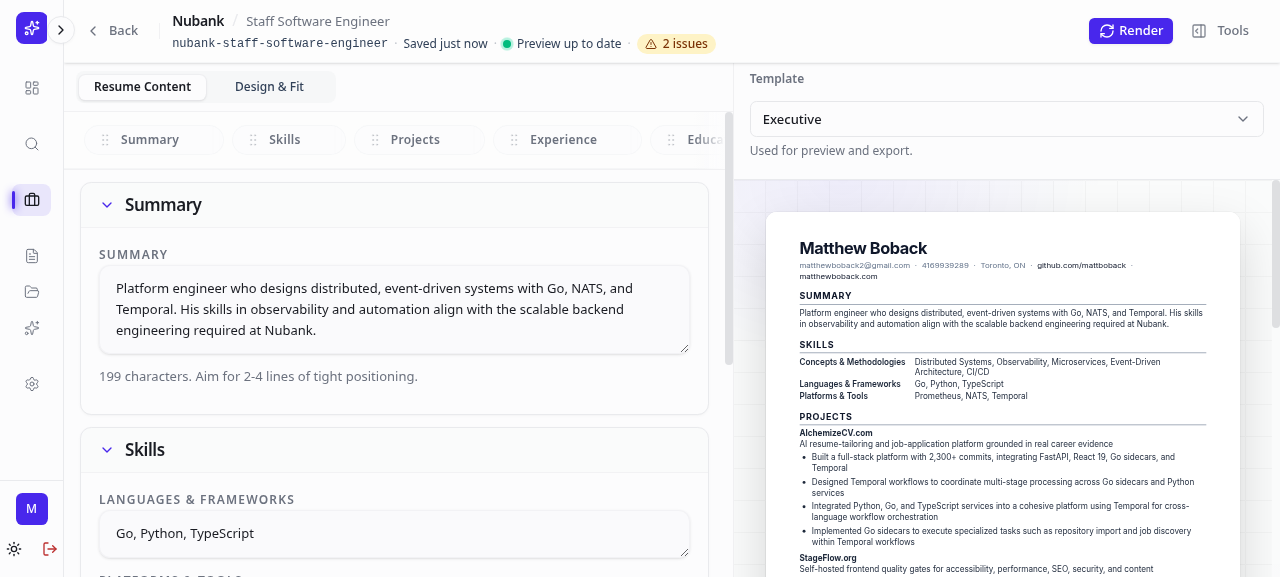Collapse the Summary section chevron
1280x577 pixels.
(107, 205)
